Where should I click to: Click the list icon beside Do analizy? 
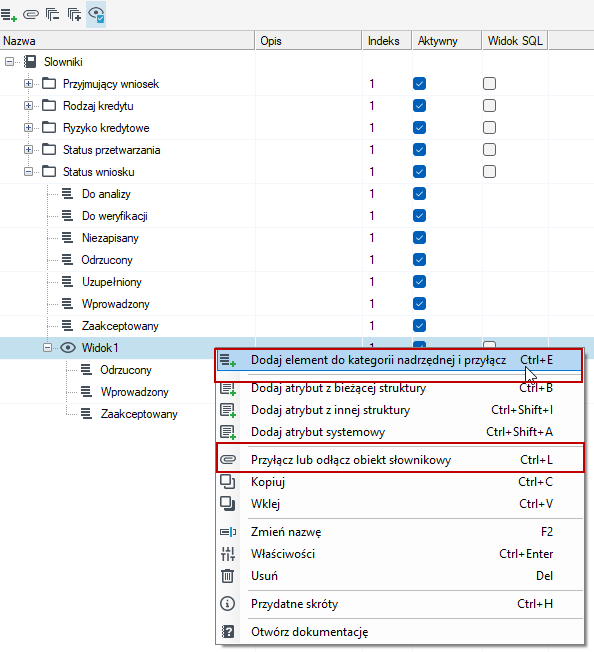click(67, 194)
